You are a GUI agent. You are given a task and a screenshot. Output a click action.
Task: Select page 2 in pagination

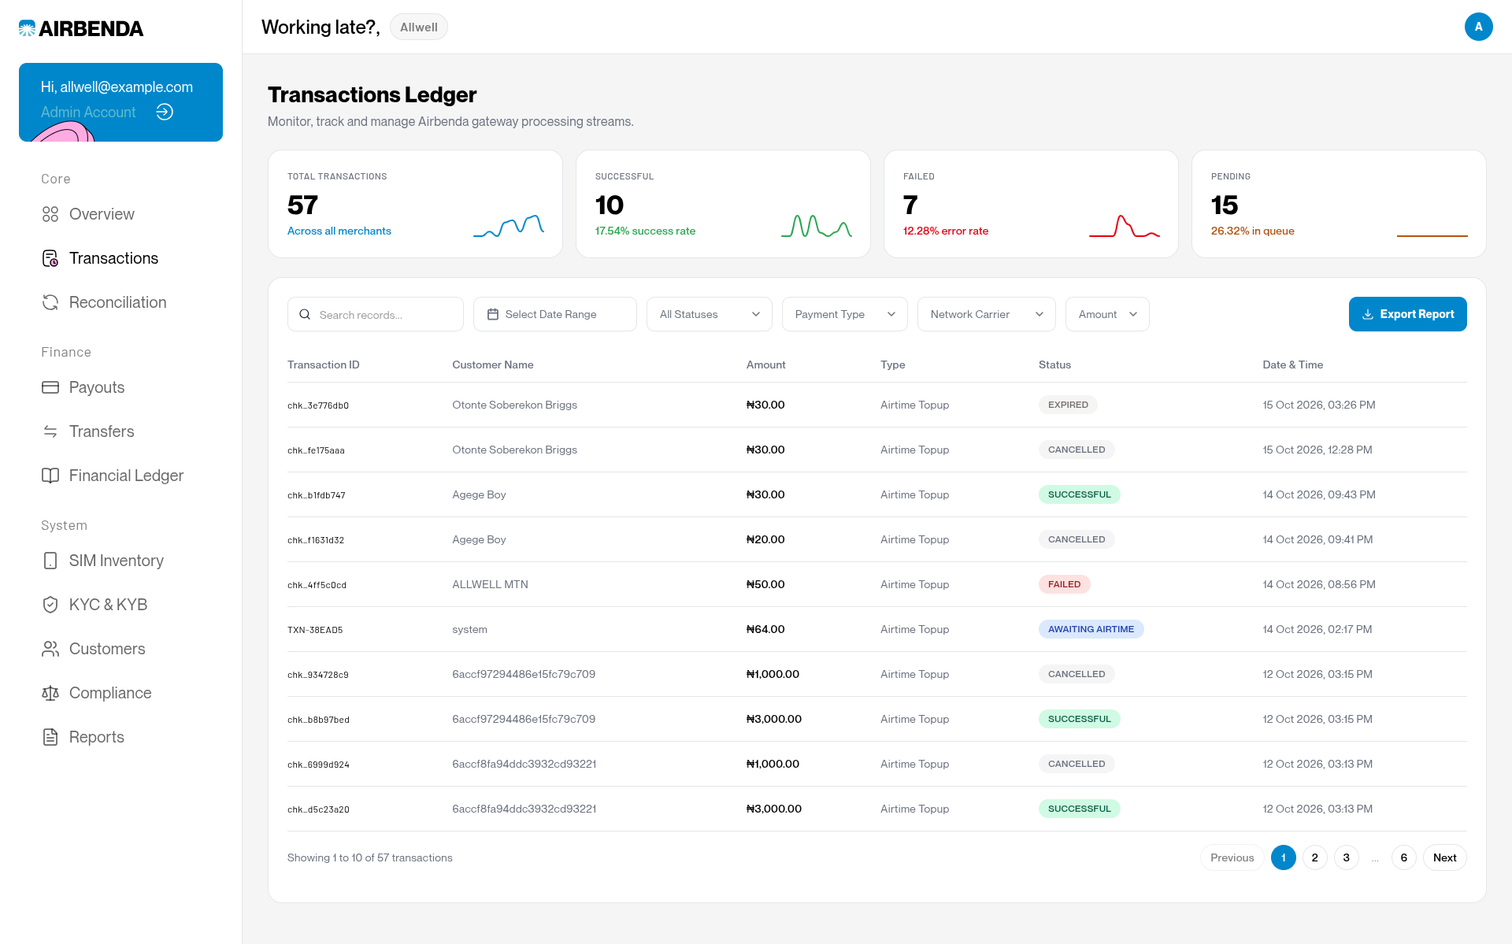[x=1315, y=858]
